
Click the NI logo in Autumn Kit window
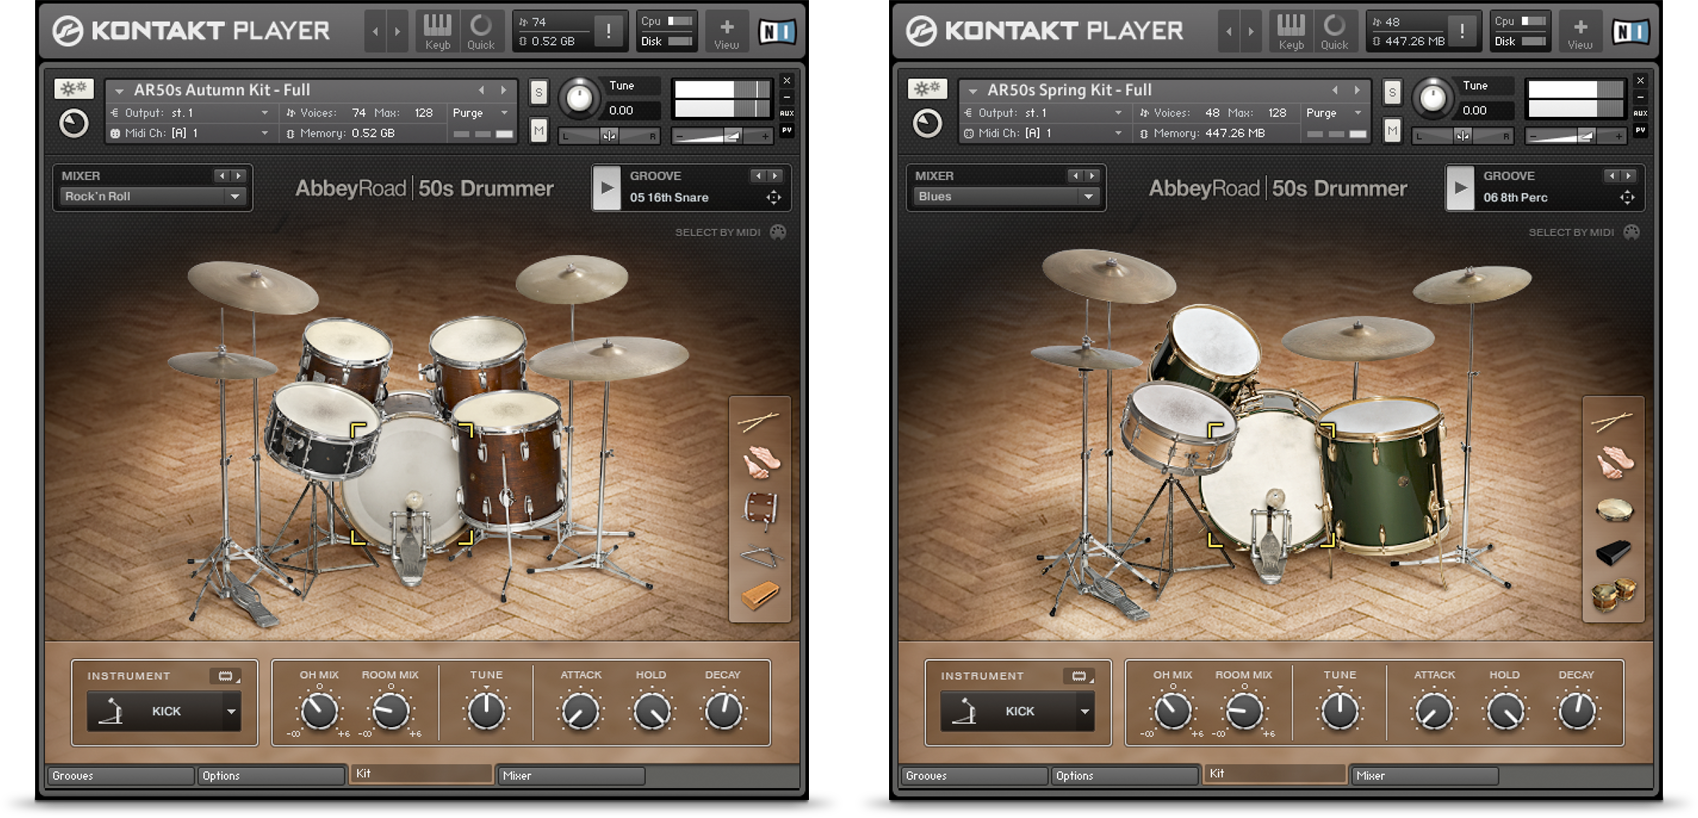776,32
